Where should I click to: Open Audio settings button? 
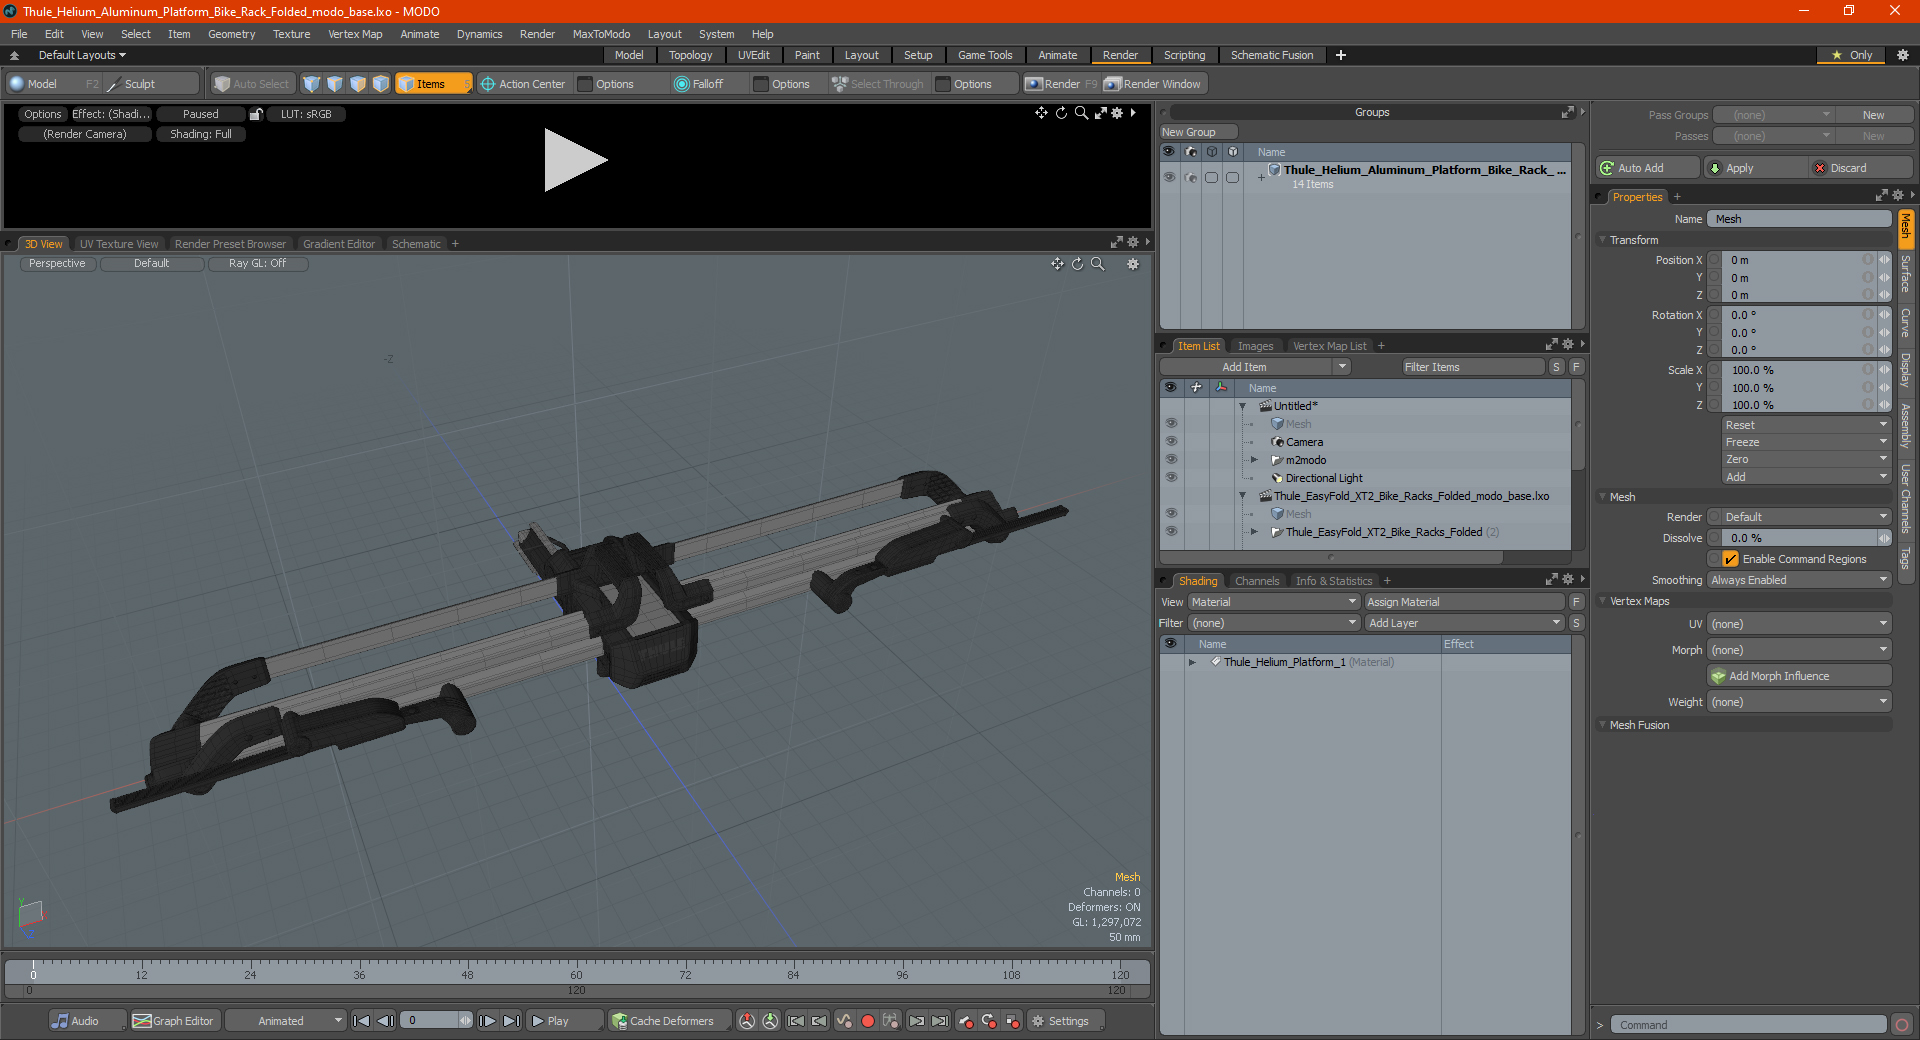(88, 1021)
